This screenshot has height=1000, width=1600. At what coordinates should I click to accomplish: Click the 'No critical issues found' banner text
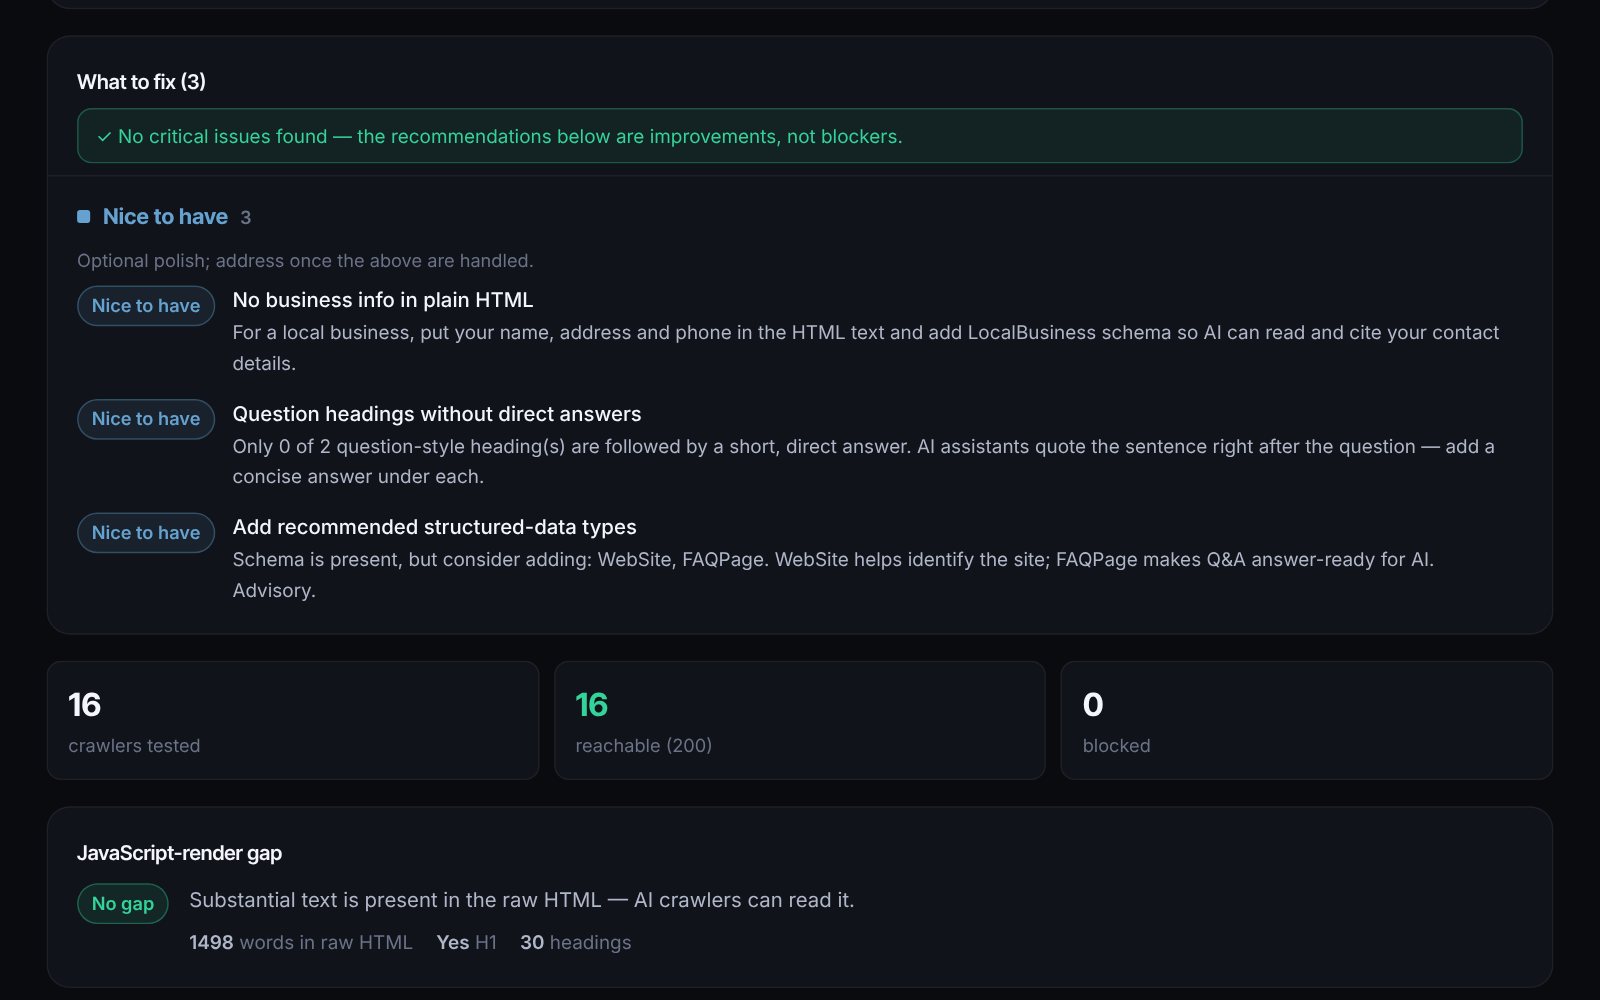coord(510,136)
